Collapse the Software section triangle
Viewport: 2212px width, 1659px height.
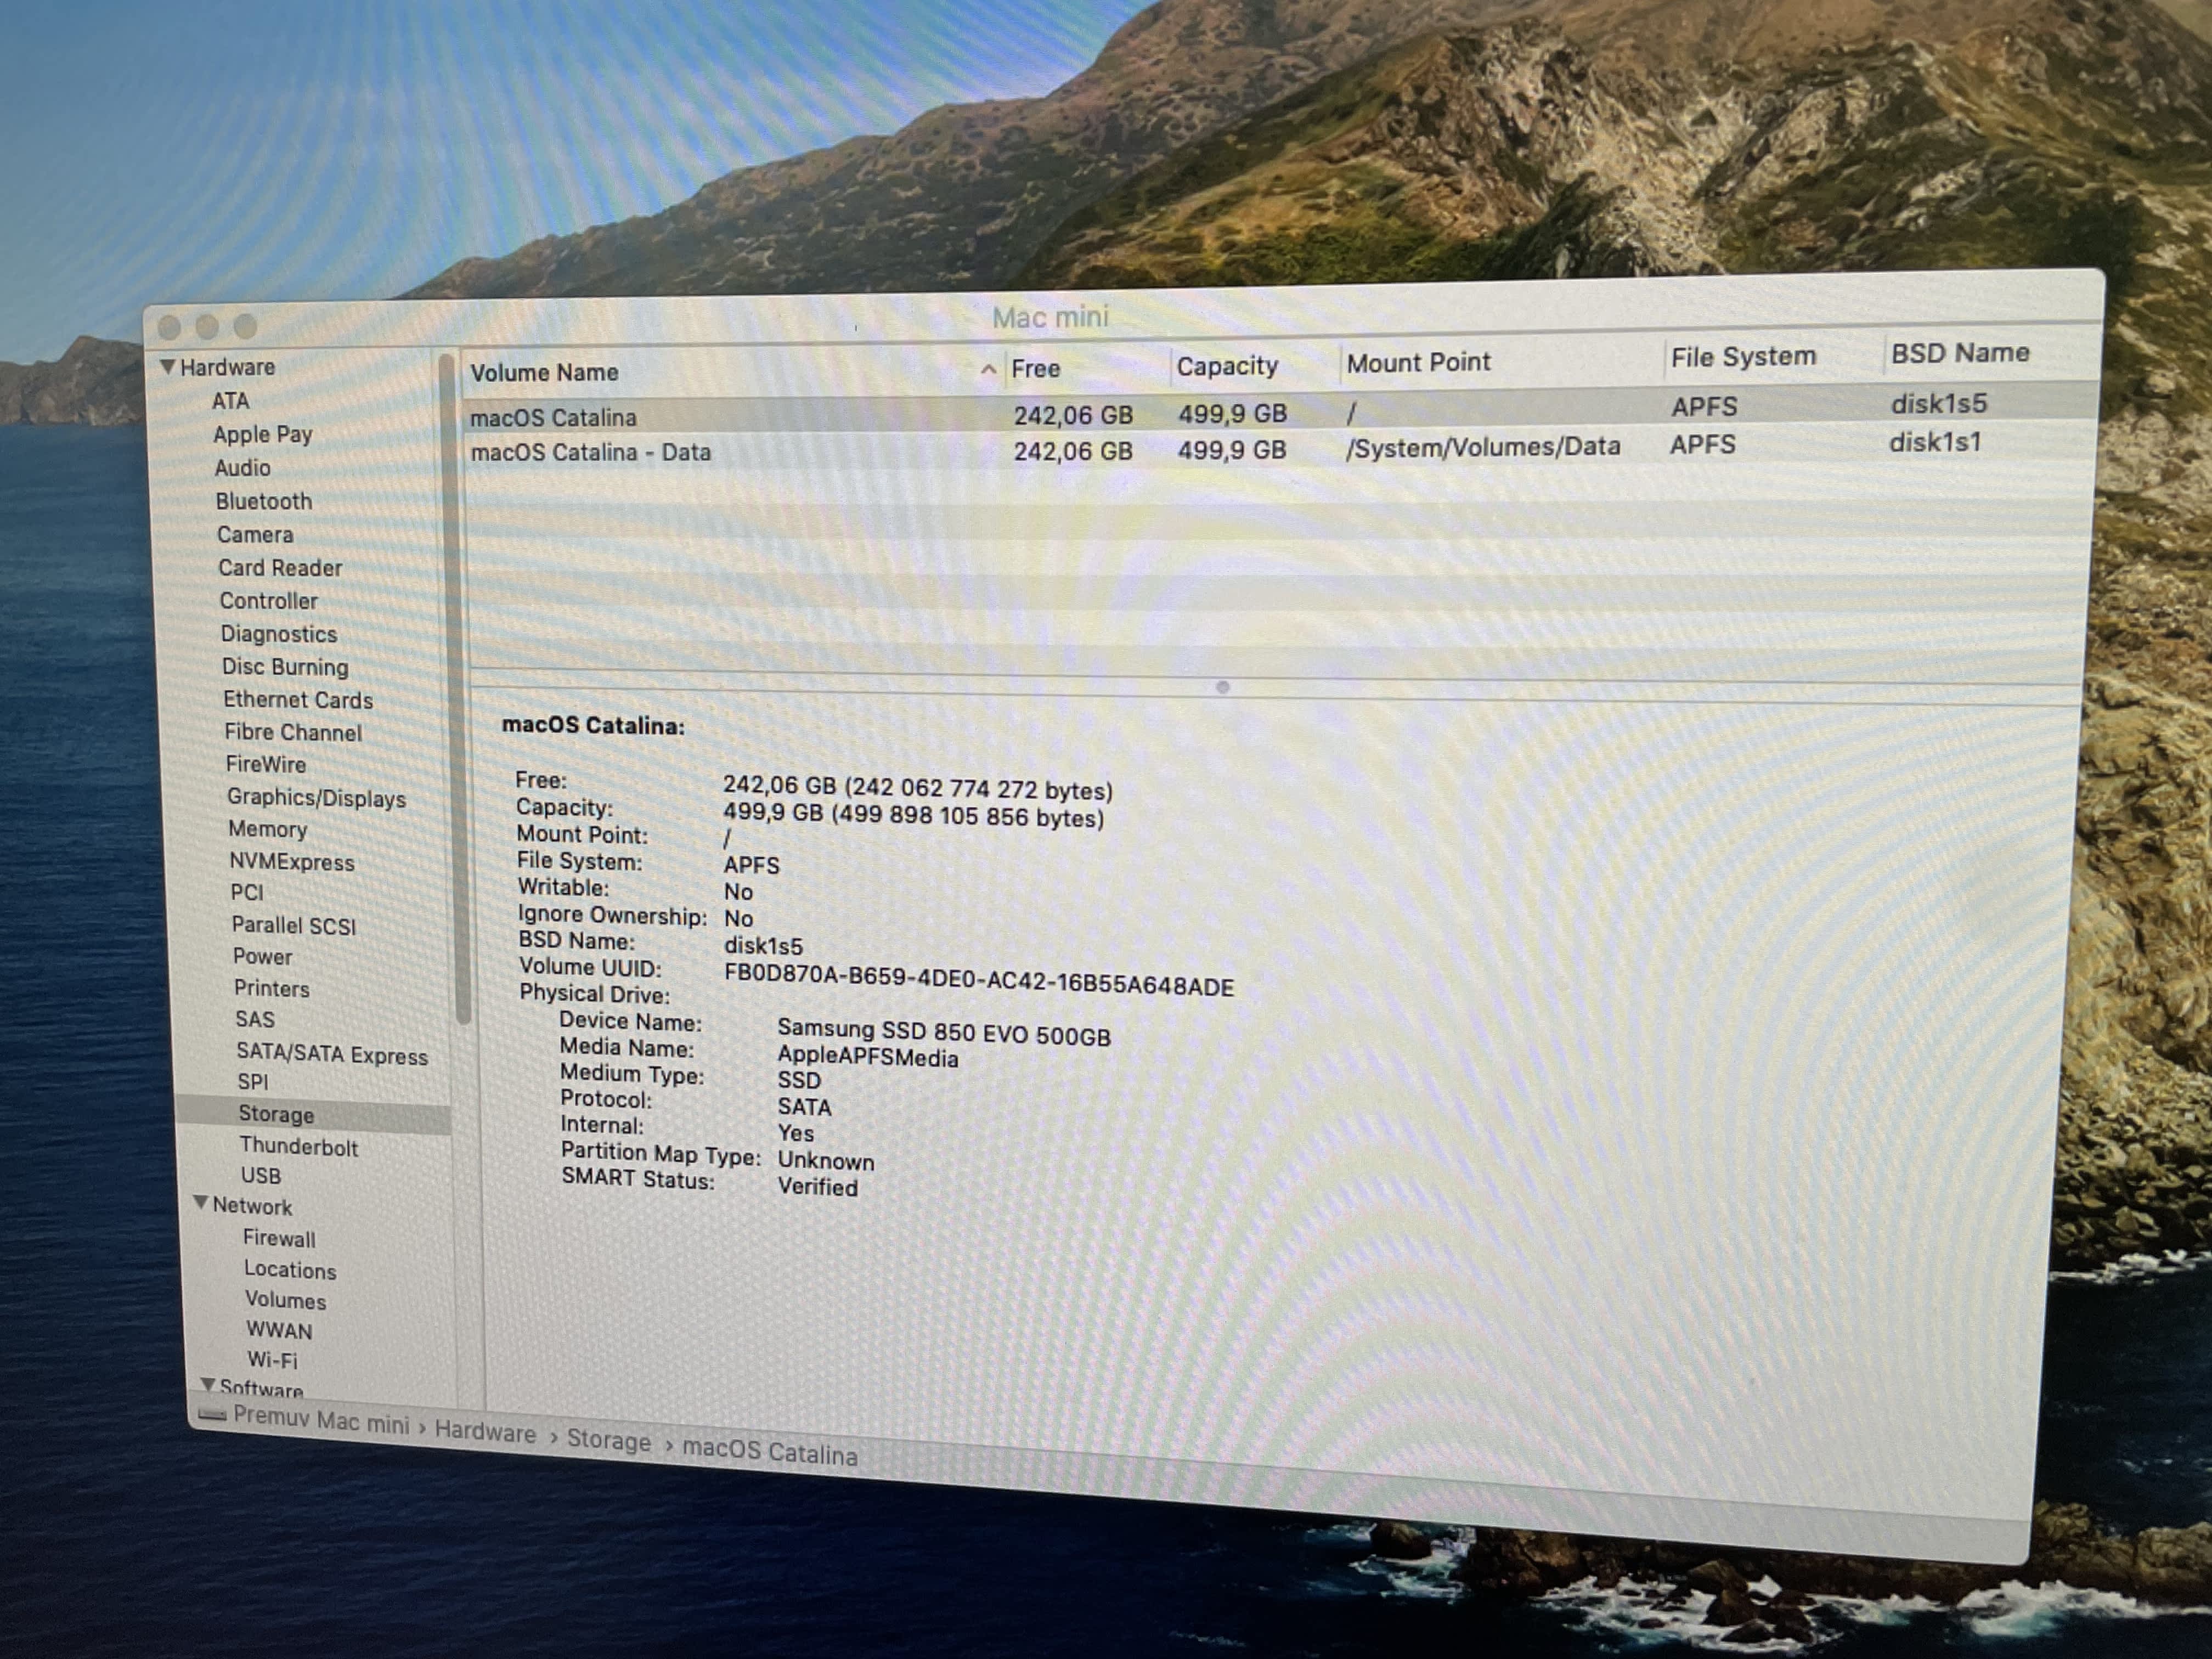pos(208,1385)
